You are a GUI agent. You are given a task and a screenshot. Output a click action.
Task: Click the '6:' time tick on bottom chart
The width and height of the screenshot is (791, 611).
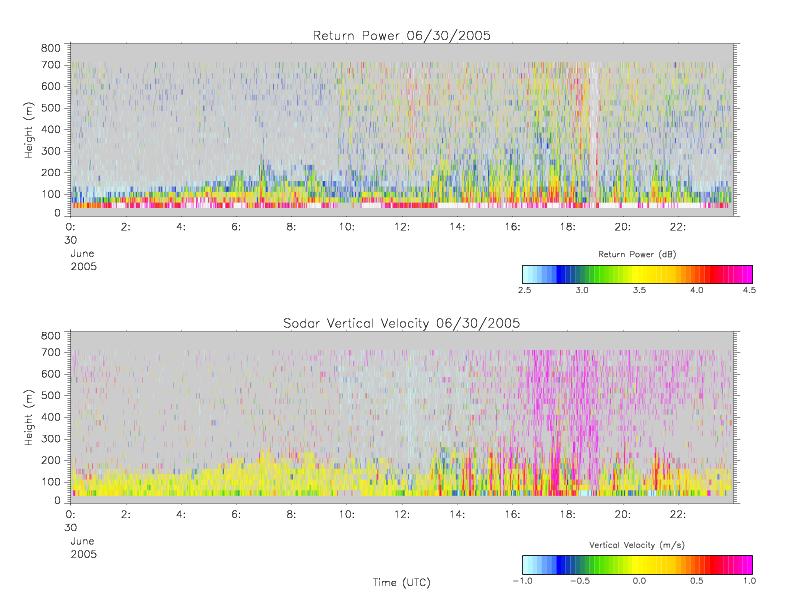(236, 515)
